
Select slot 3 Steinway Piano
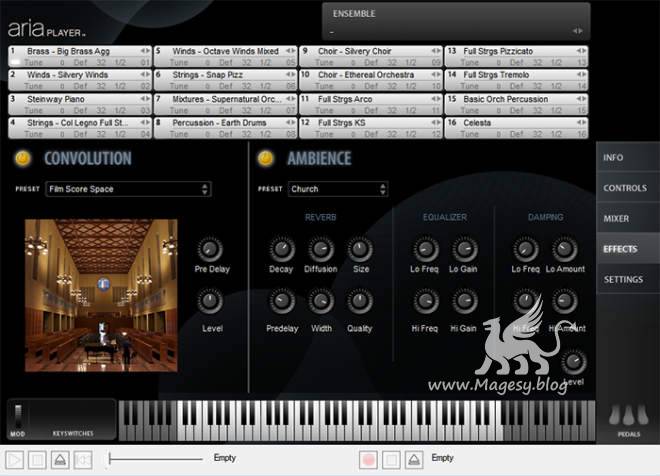(x=80, y=104)
